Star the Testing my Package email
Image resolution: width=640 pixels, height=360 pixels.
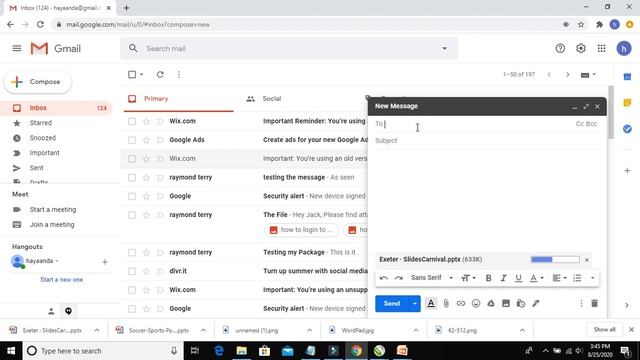[x=146, y=253]
